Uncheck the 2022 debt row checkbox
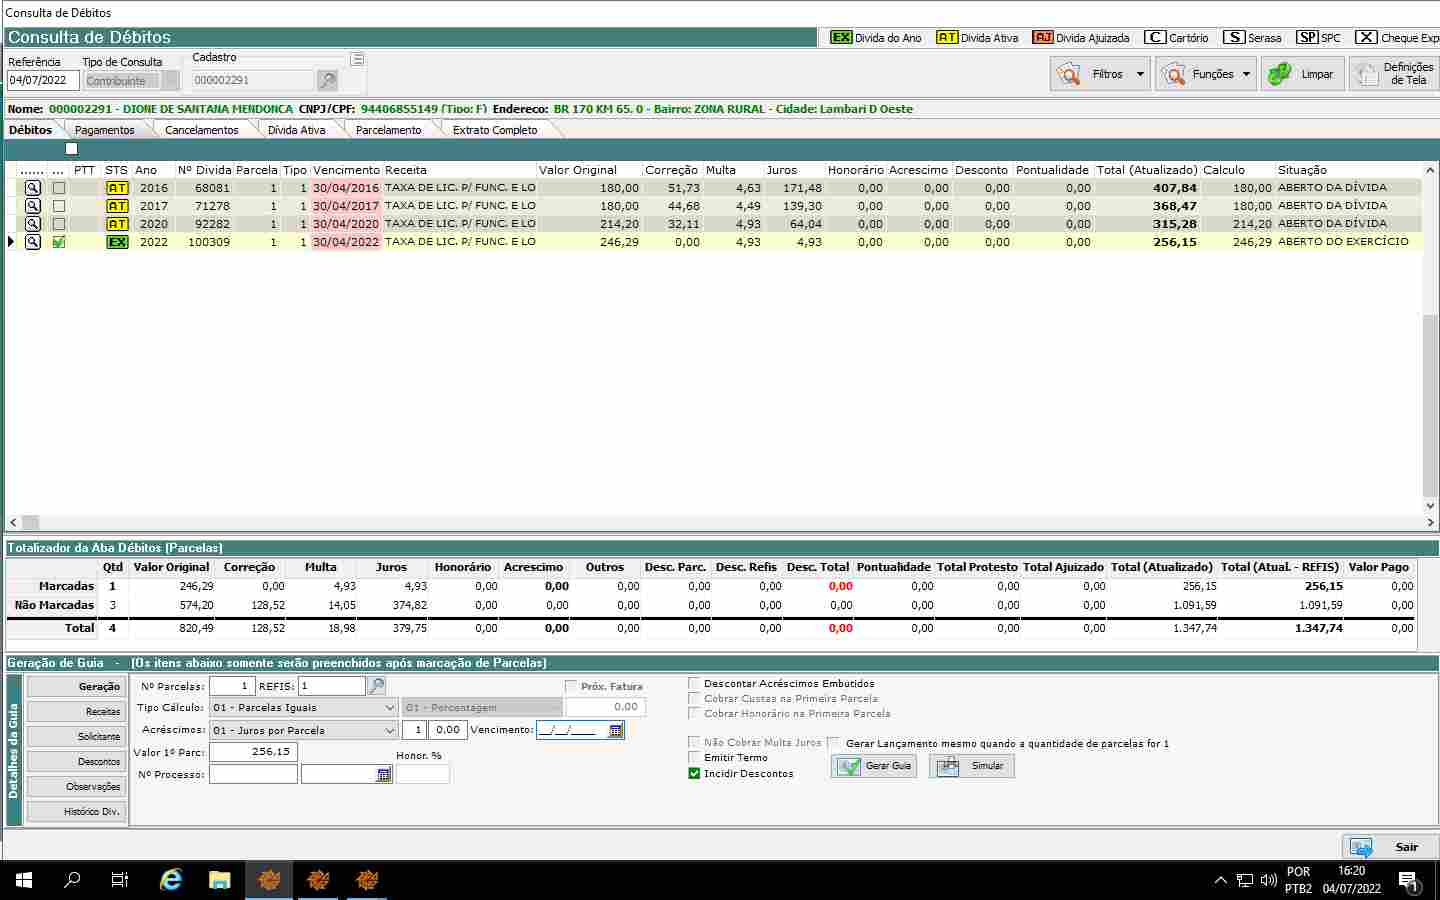The image size is (1440, 900). coord(59,242)
